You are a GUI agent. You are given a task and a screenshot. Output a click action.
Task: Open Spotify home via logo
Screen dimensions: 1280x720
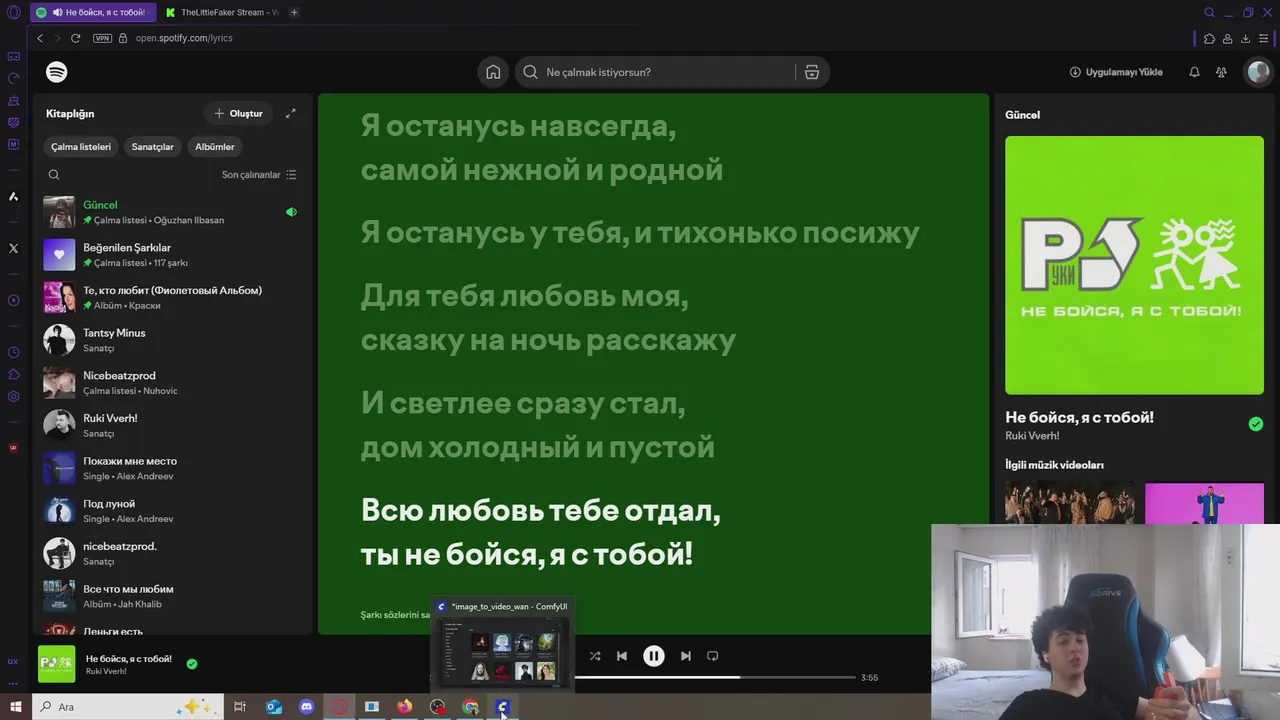coord(57,72)
